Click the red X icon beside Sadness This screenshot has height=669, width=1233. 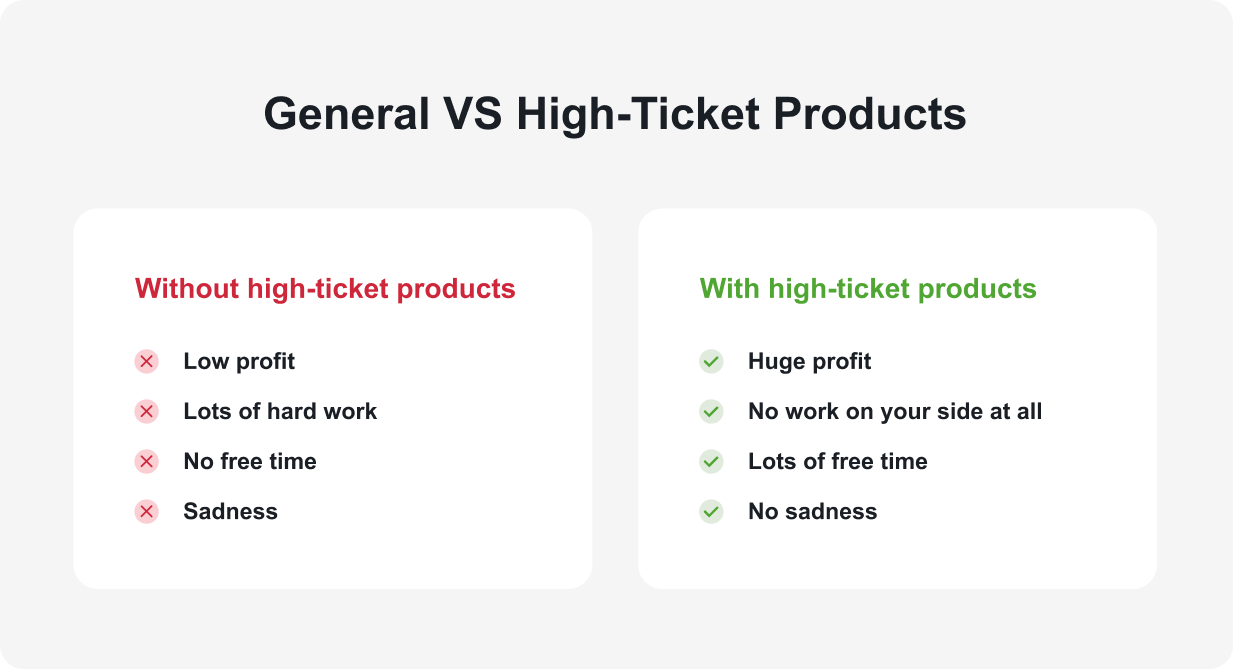coord(147,511)
